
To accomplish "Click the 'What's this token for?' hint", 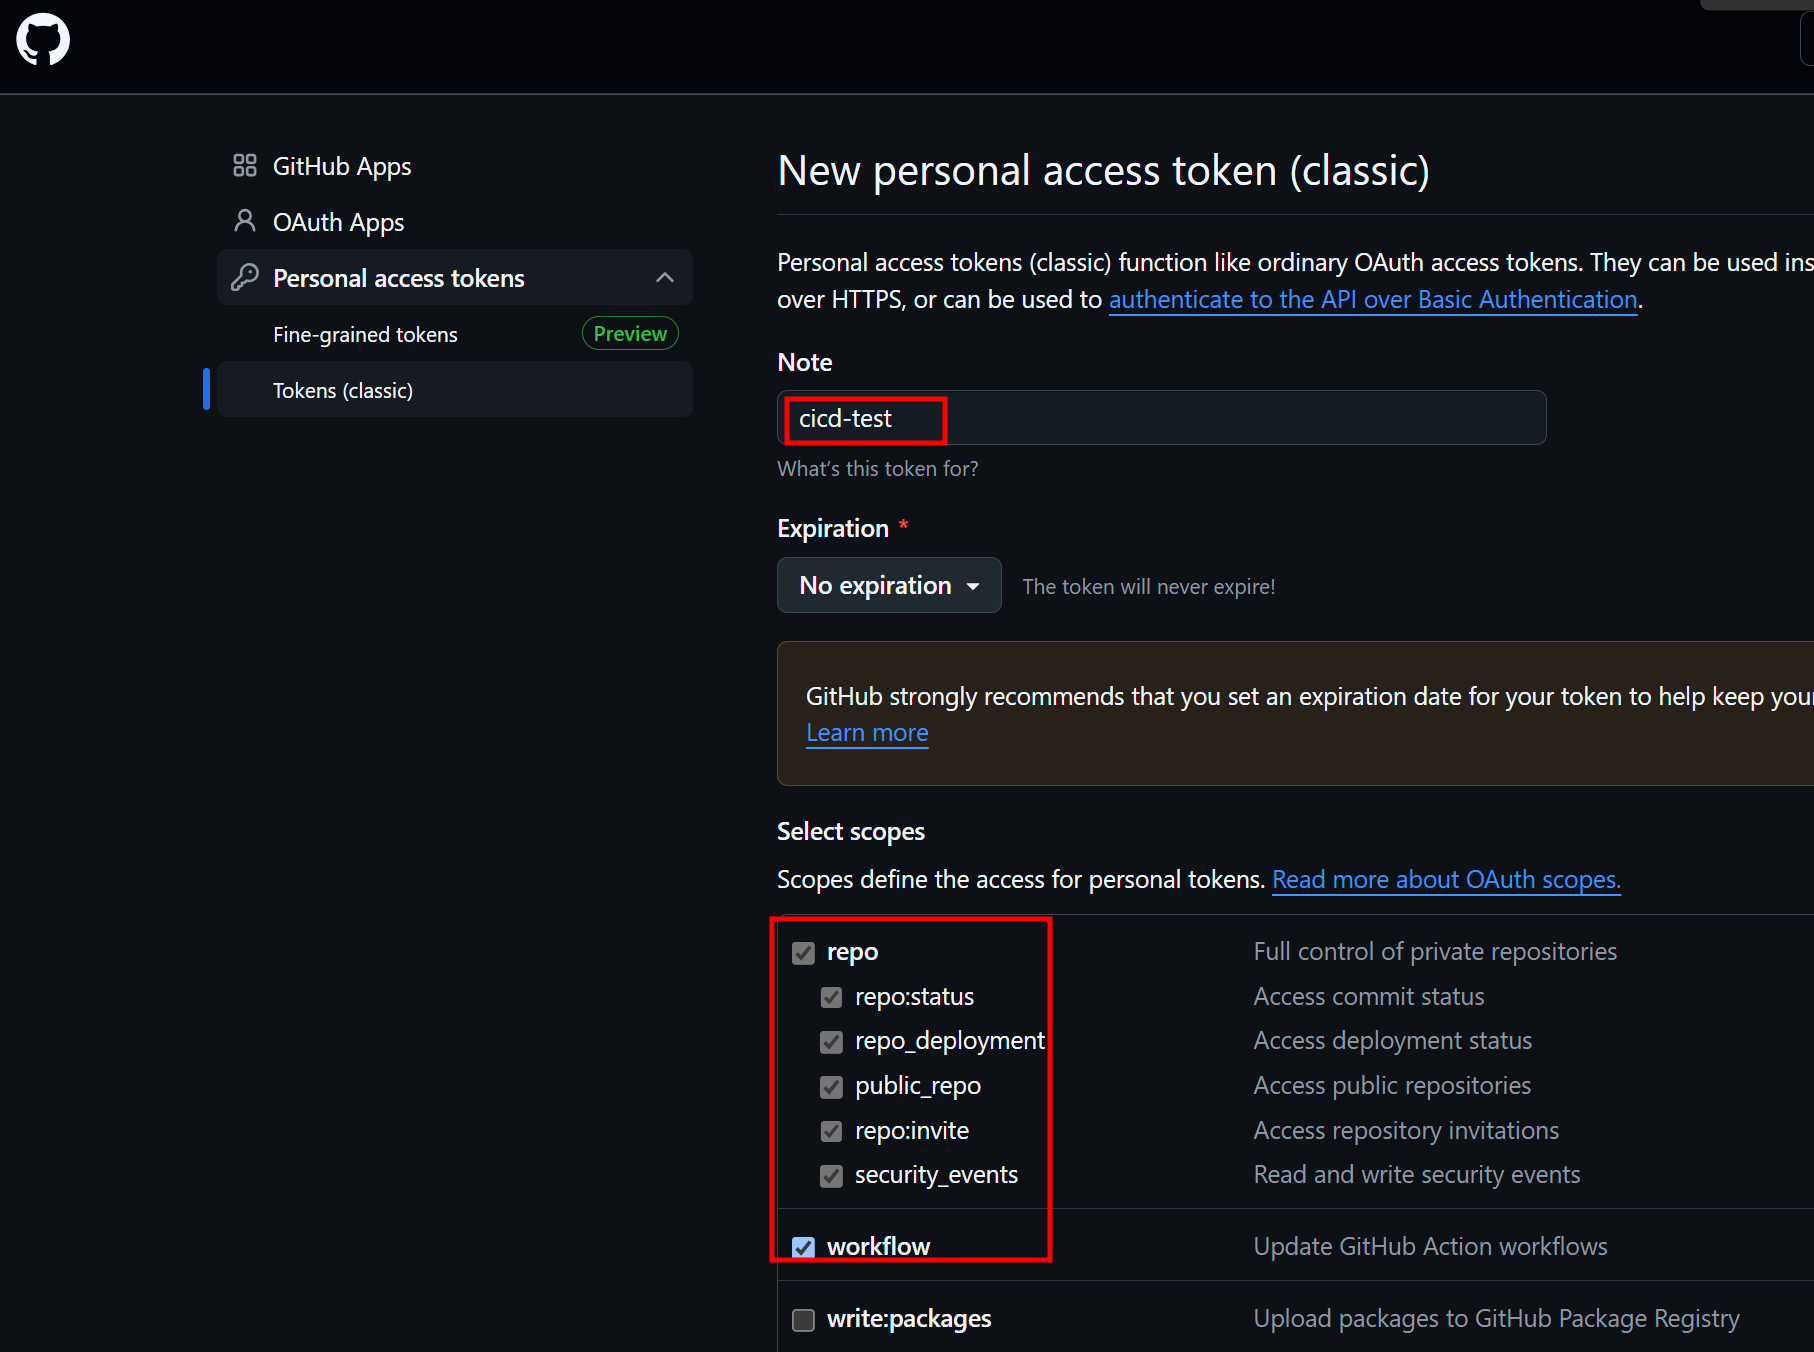I will [x=878, y=469].
